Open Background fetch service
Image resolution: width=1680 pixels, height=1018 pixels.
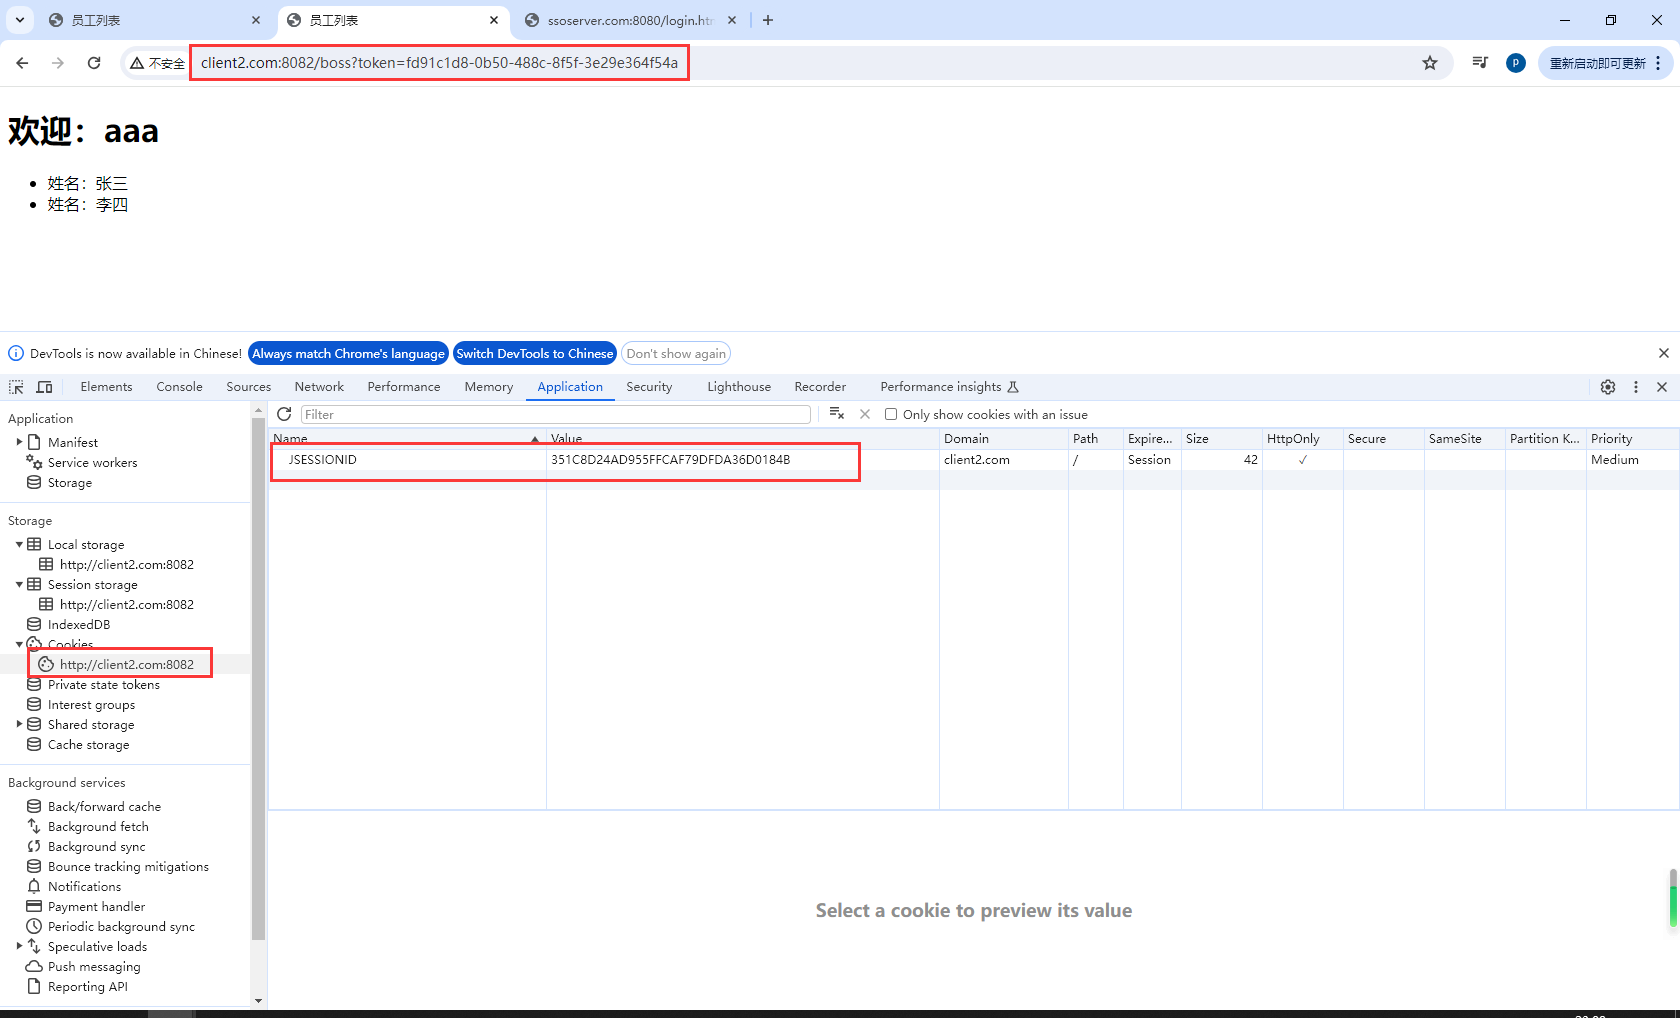click(x=98, y=826)
